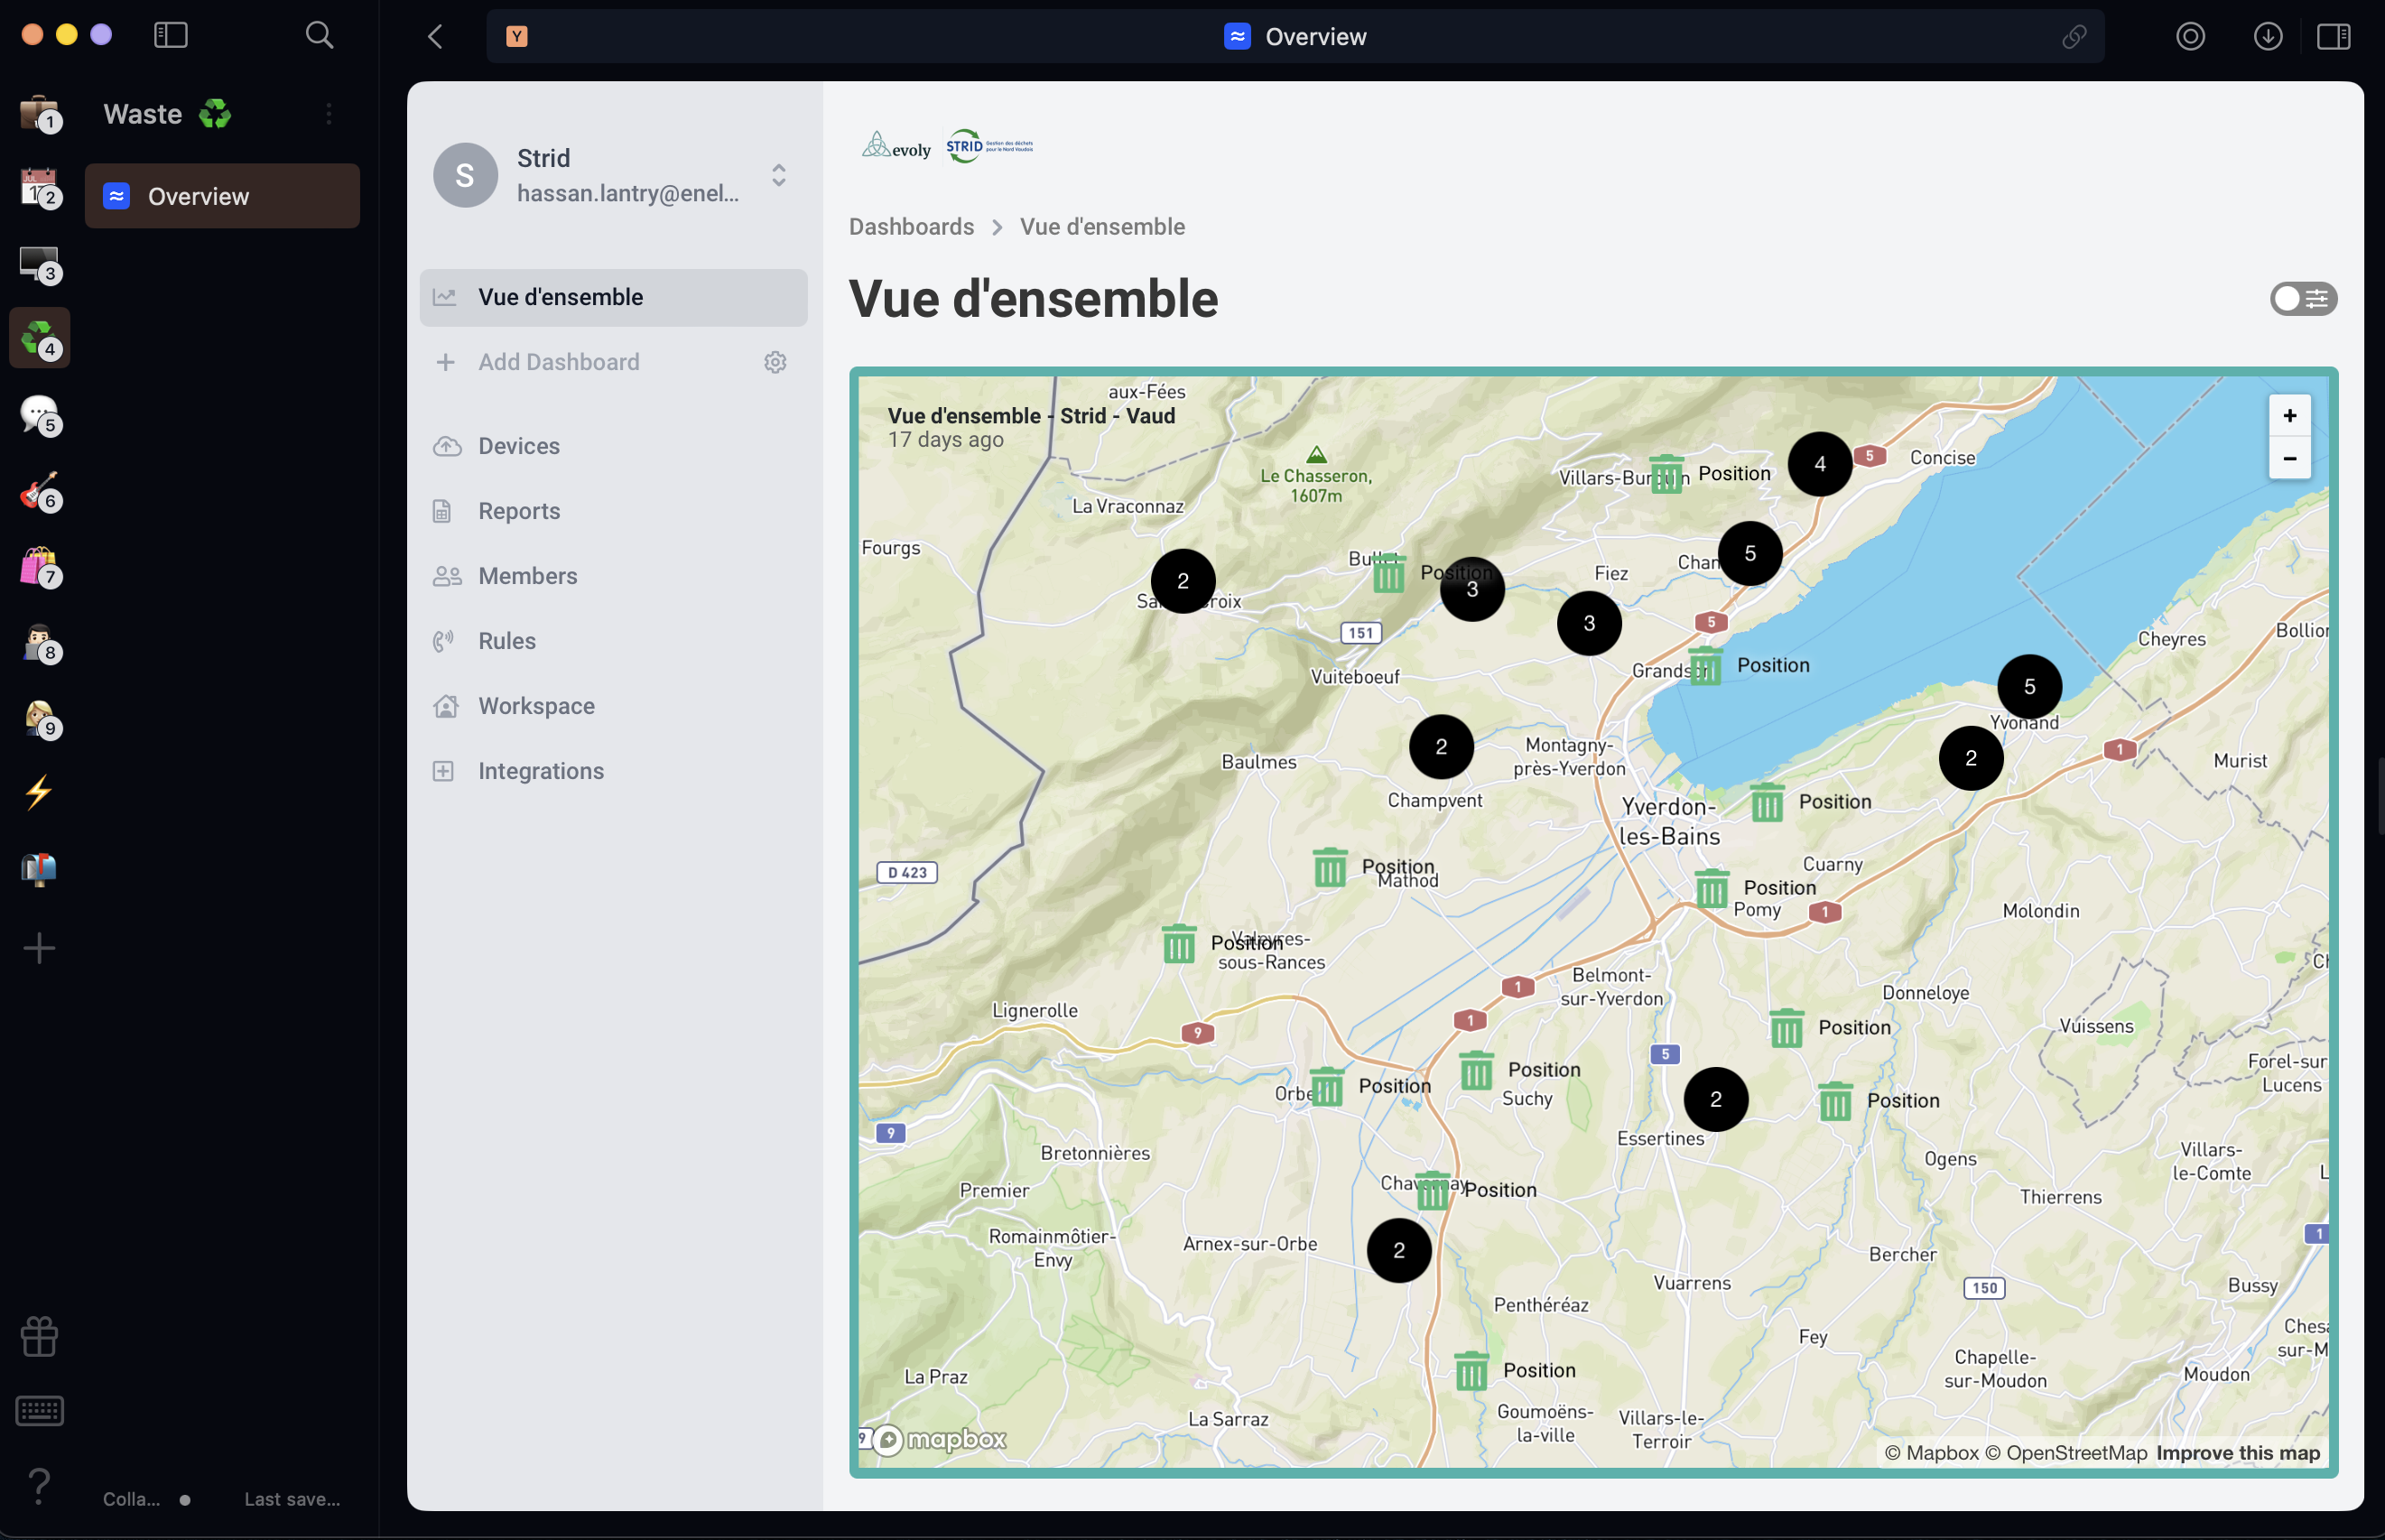Open the Devices menu item
Screen dimensions: 2385x1540
pyautogui.click(x=518, y=446)
